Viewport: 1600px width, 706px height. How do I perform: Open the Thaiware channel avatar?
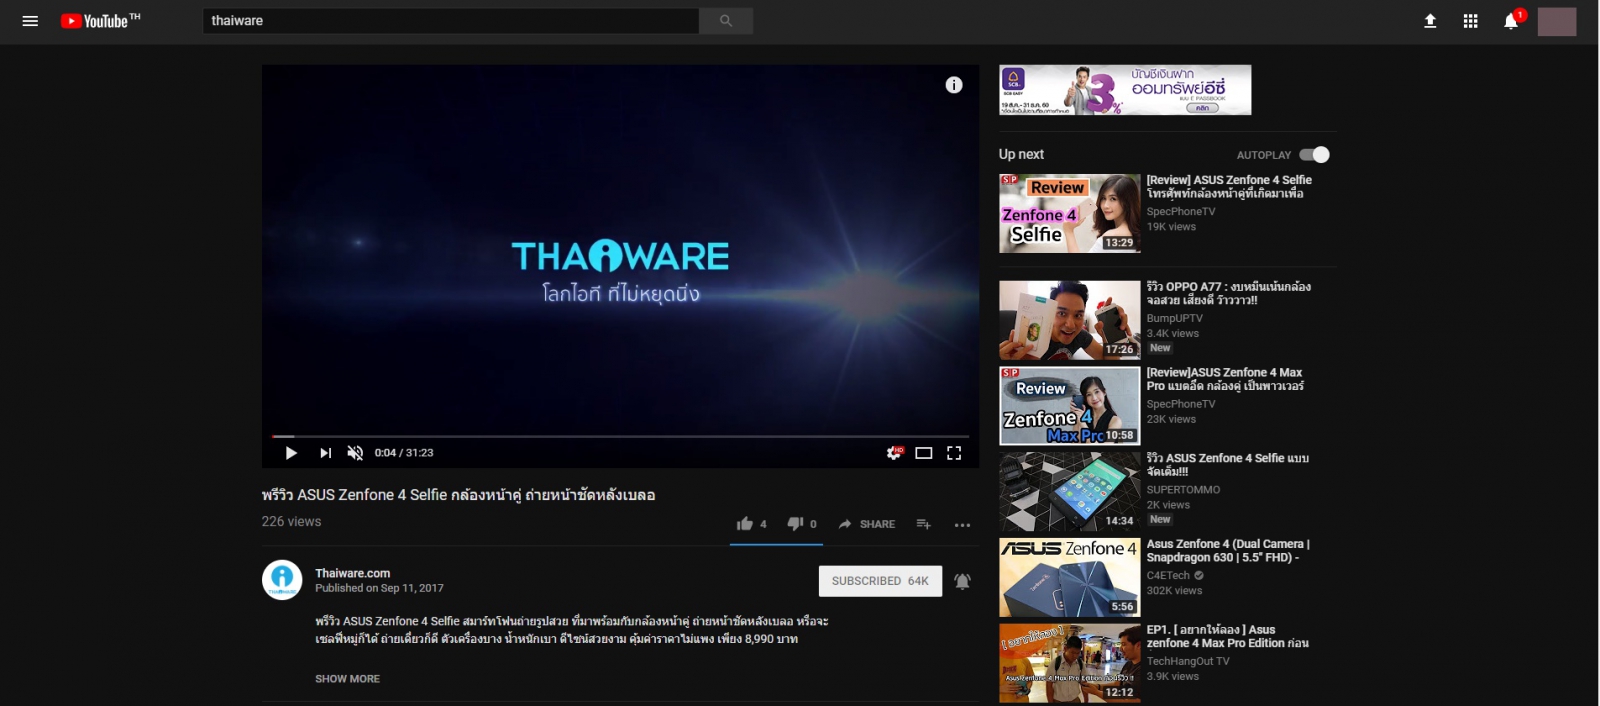[282, 580]
